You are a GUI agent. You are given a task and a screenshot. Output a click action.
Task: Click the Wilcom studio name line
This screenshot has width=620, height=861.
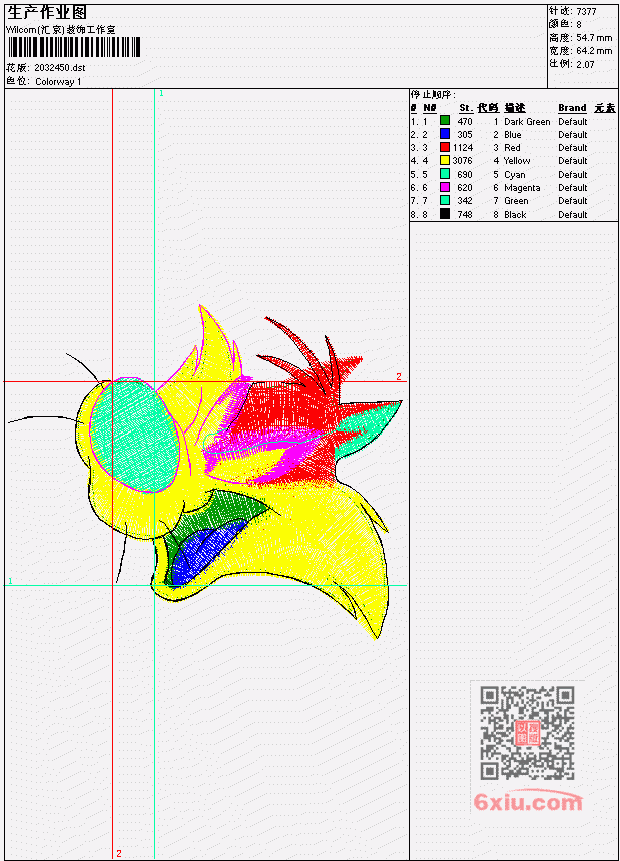click(60, 30)
